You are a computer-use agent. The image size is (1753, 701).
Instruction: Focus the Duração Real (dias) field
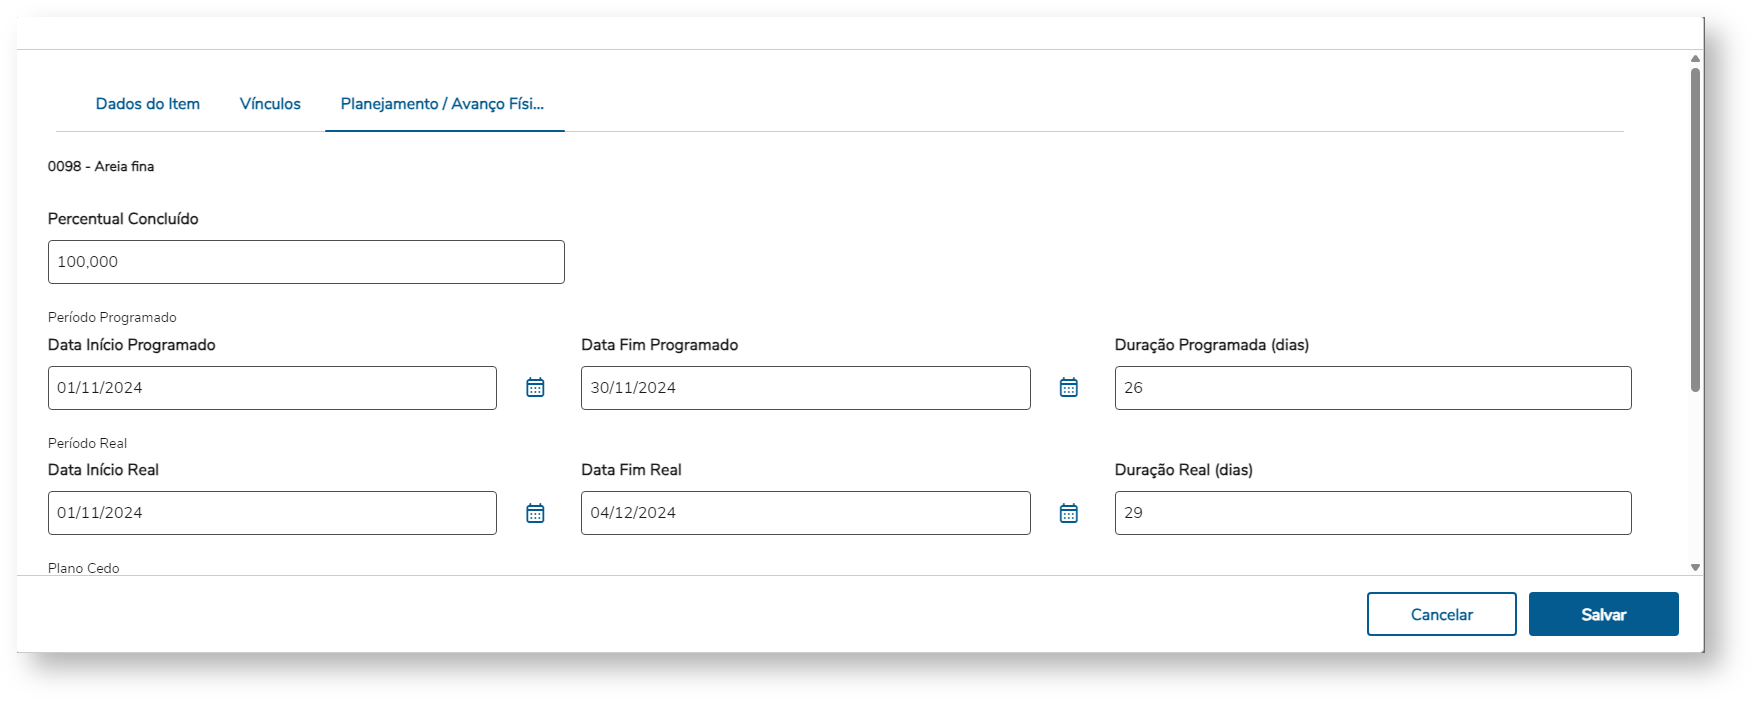(1372, 513)
